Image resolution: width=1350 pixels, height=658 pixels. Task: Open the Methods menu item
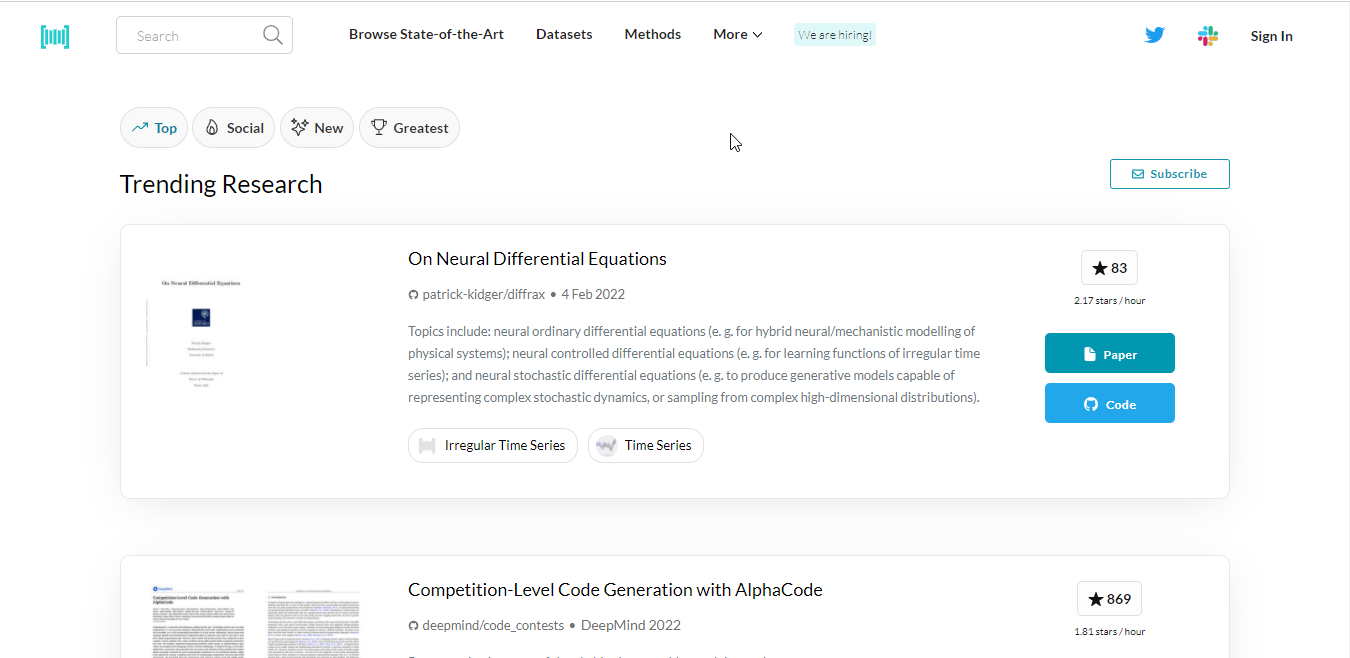point(652,33)
